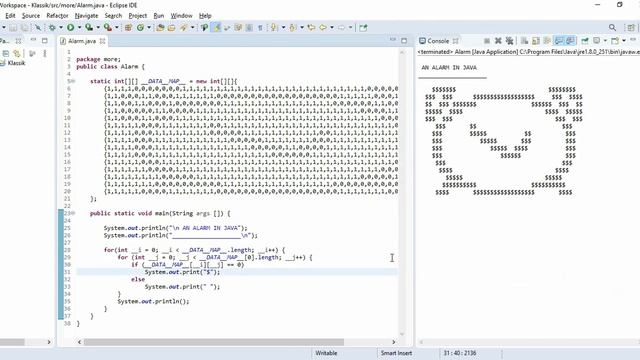Viewport: 640px width, 360px height.
Task: Click the Pin Console icon
Action: (585, 41)
